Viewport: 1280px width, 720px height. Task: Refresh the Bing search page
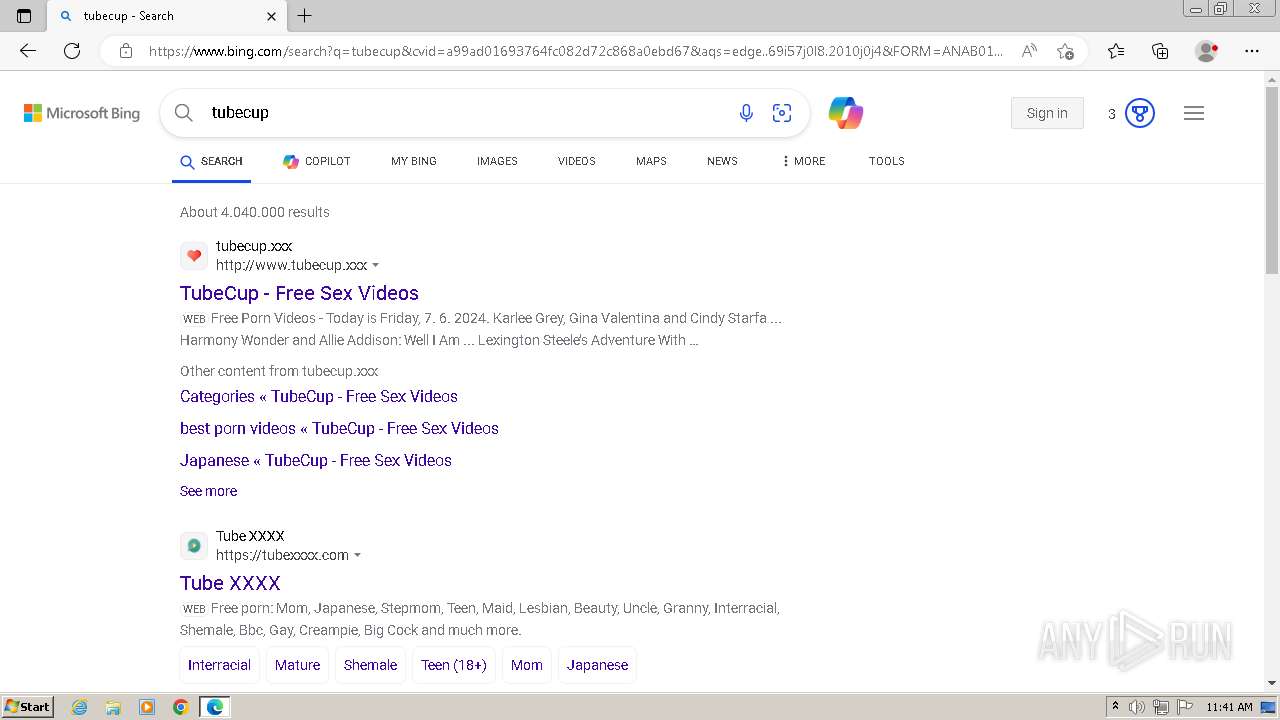[72, 51]
